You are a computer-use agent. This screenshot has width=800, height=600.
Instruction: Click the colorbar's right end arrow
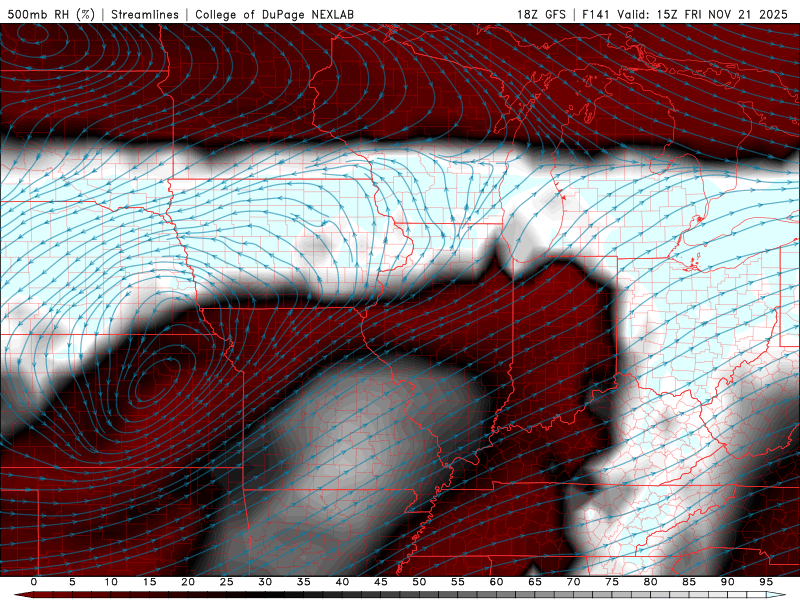pos(777,595)
